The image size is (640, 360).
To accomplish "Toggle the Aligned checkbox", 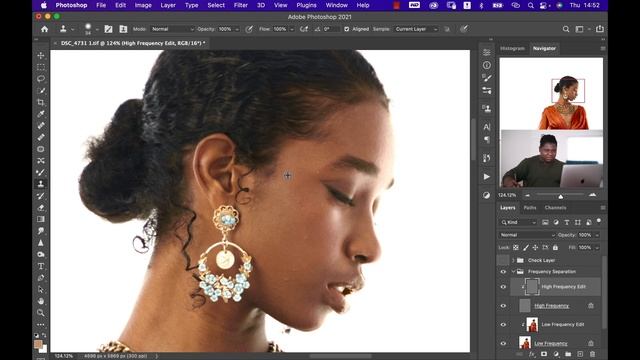I will [347, 29].
